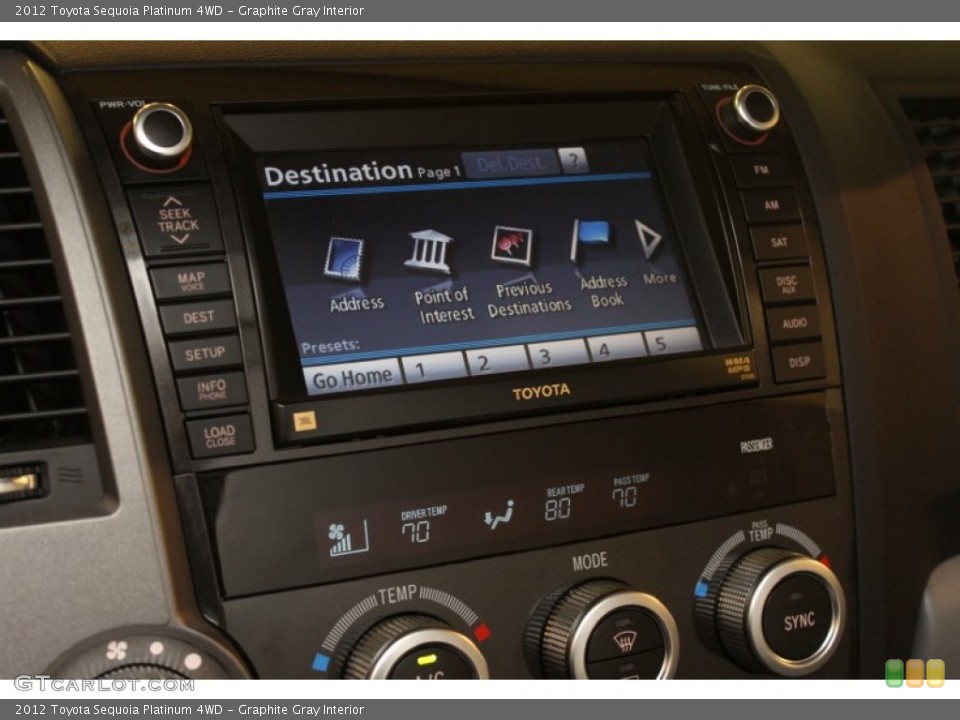The height and width of the screenshot is (720, 960).
Task: Click the fan speed indicator on climate display
Action: [348, 539]
